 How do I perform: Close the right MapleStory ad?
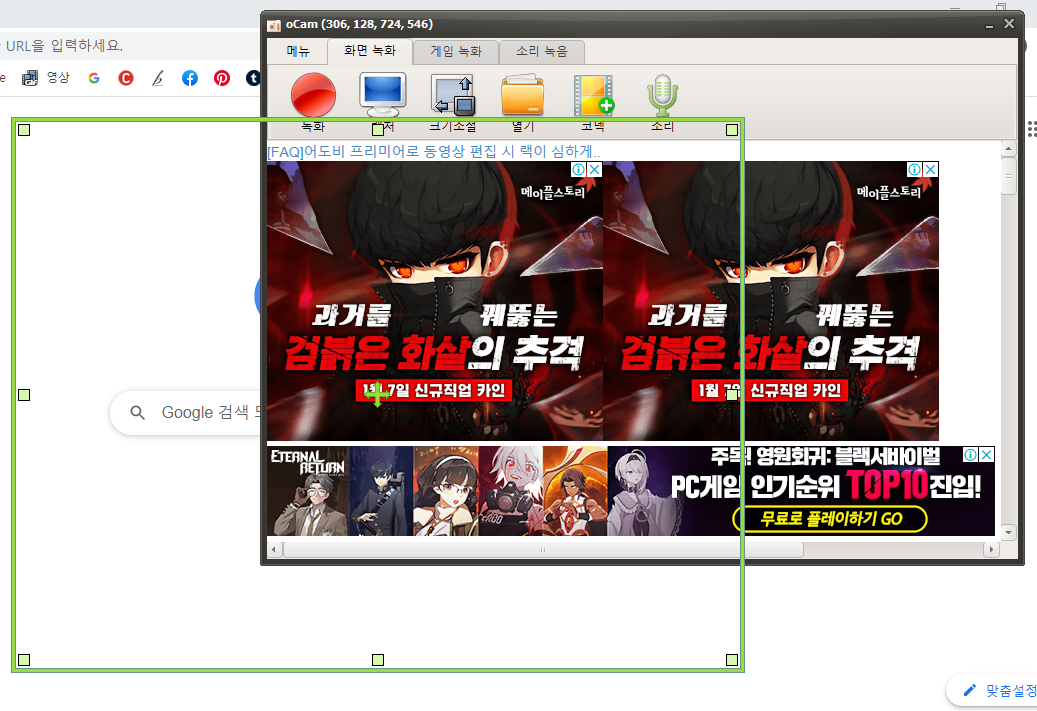[x=931, y=169]
